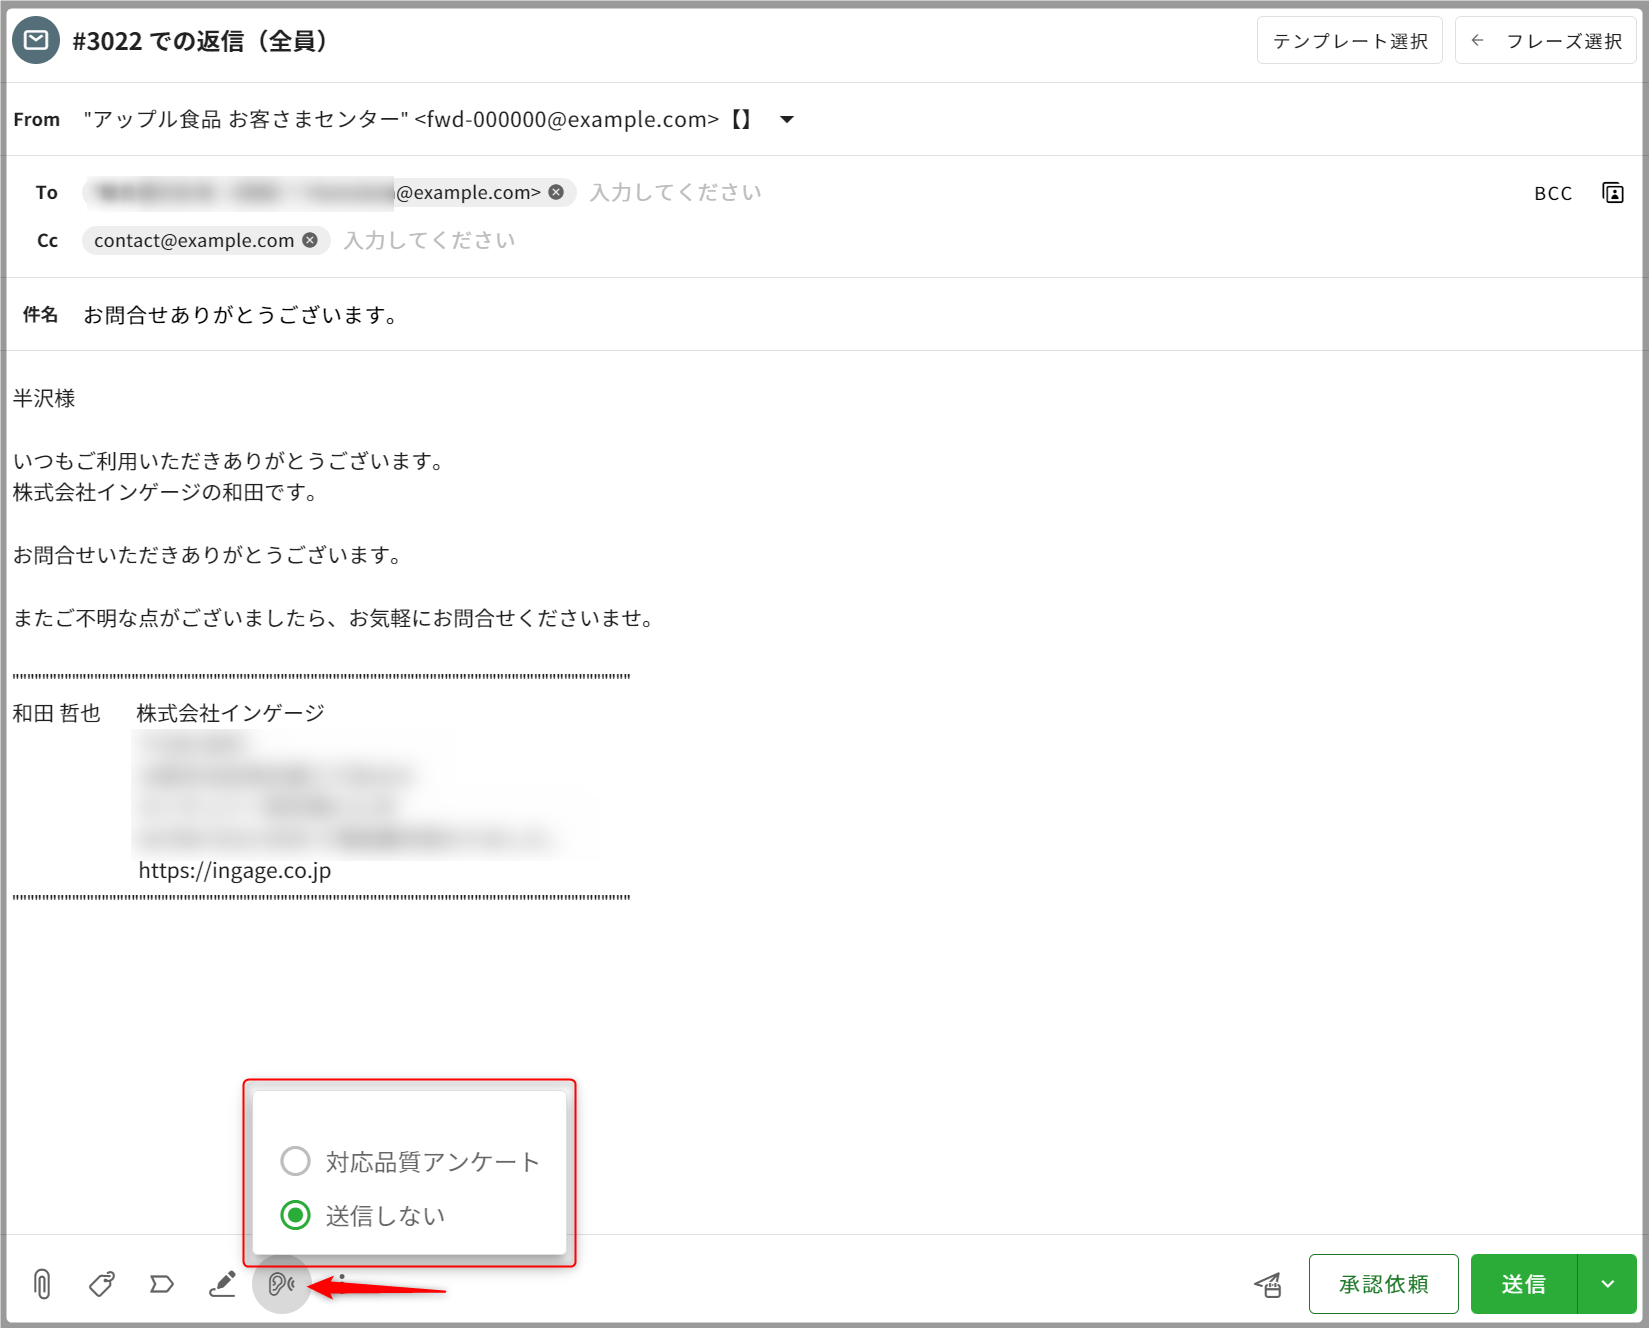Click the tag icon in bottom toolbar
1649x1328 pixels.
pyautogui.click(x=102, y=1284)
